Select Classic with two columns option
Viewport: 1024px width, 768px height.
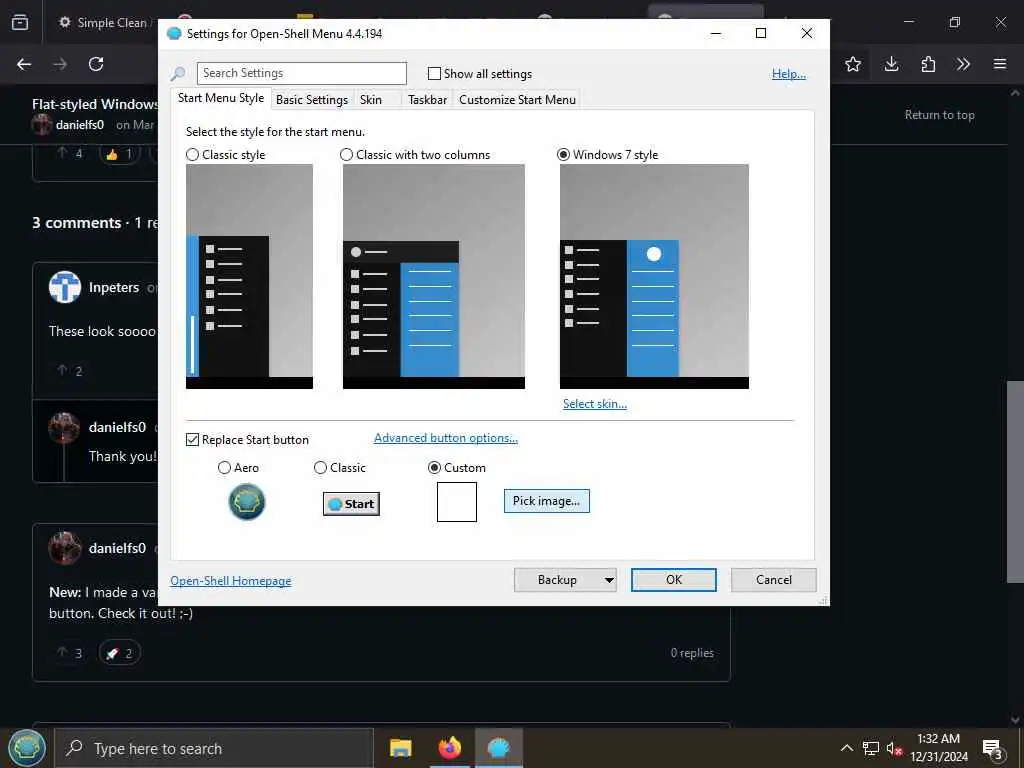point(346,155)
